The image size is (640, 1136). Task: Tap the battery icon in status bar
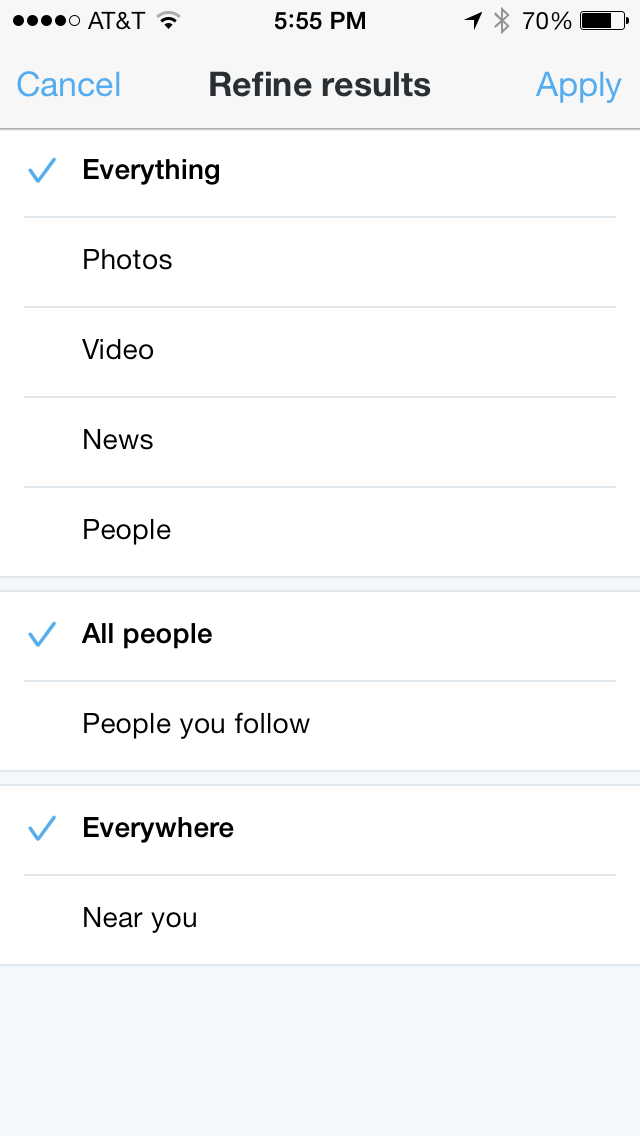pyautogui.click(x=603, y=20)
